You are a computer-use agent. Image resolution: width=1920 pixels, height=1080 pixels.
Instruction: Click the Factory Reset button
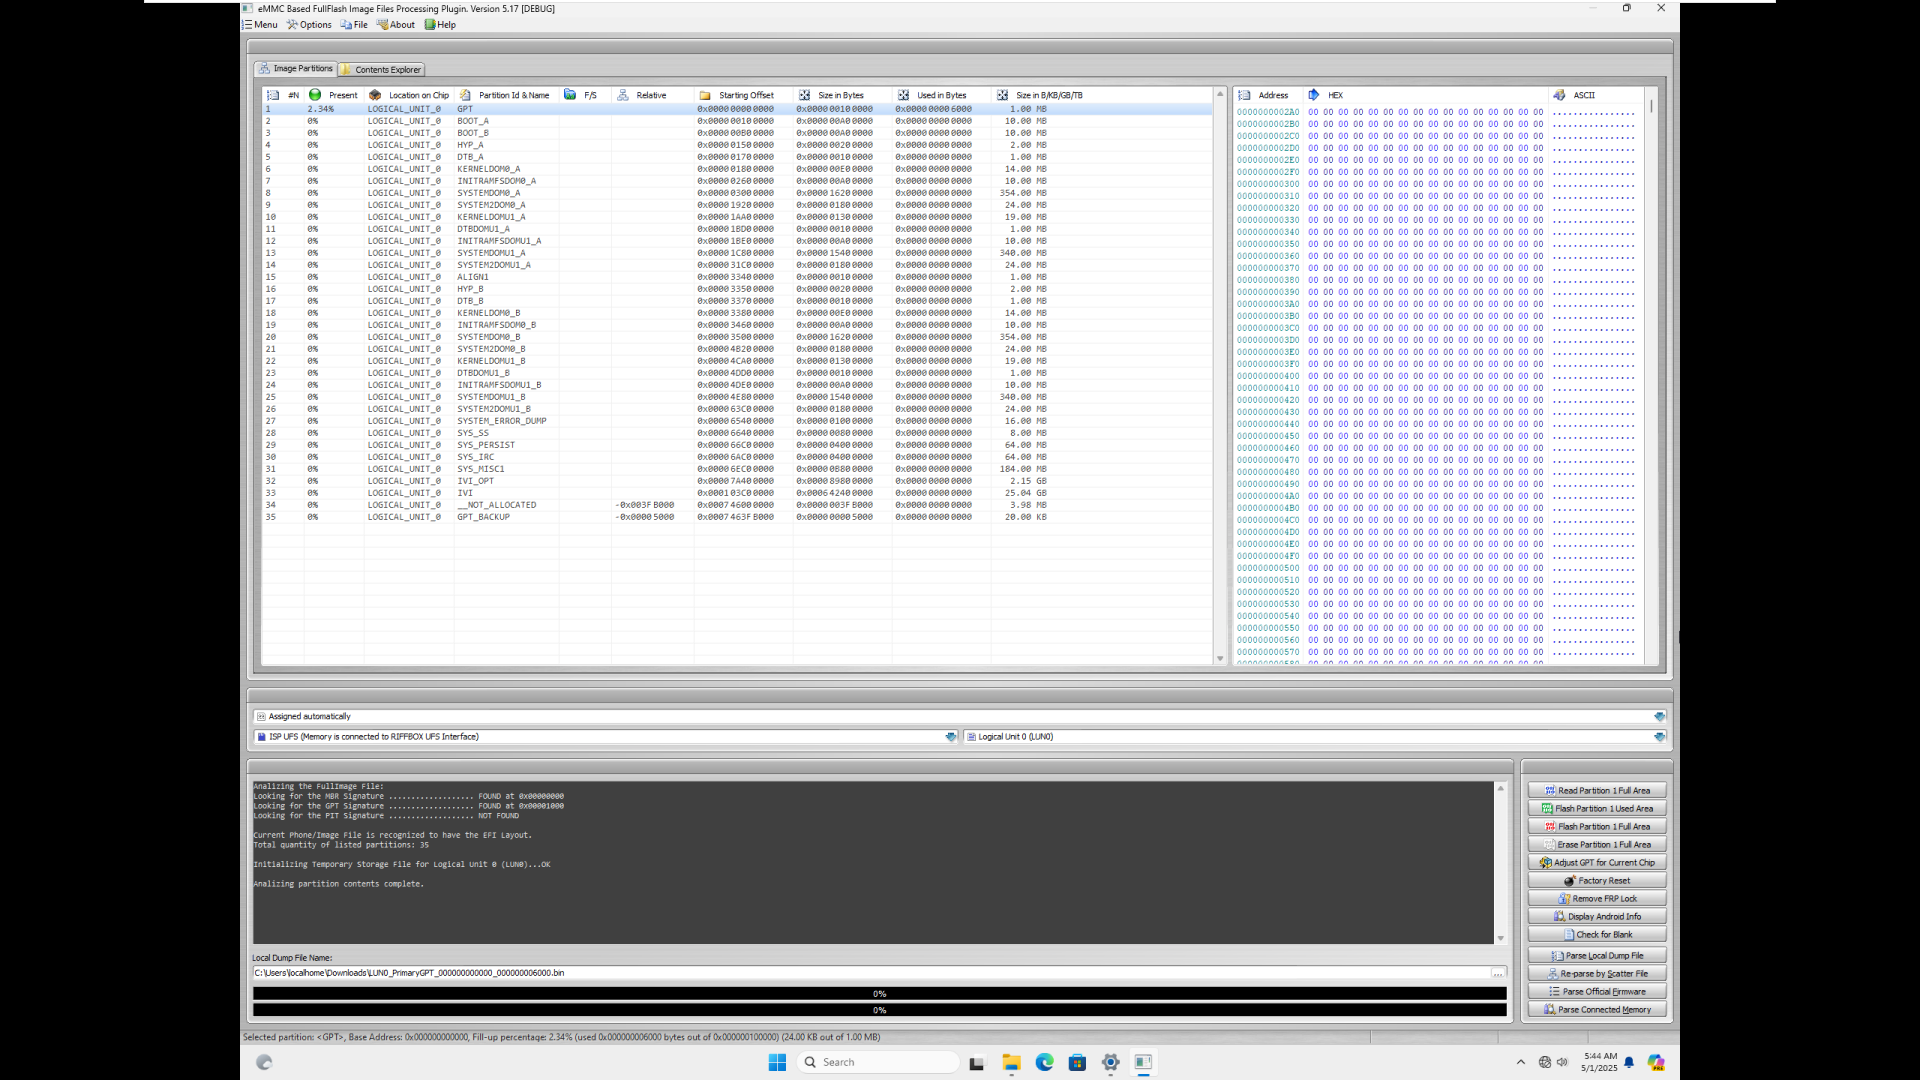coord(1597,880)
